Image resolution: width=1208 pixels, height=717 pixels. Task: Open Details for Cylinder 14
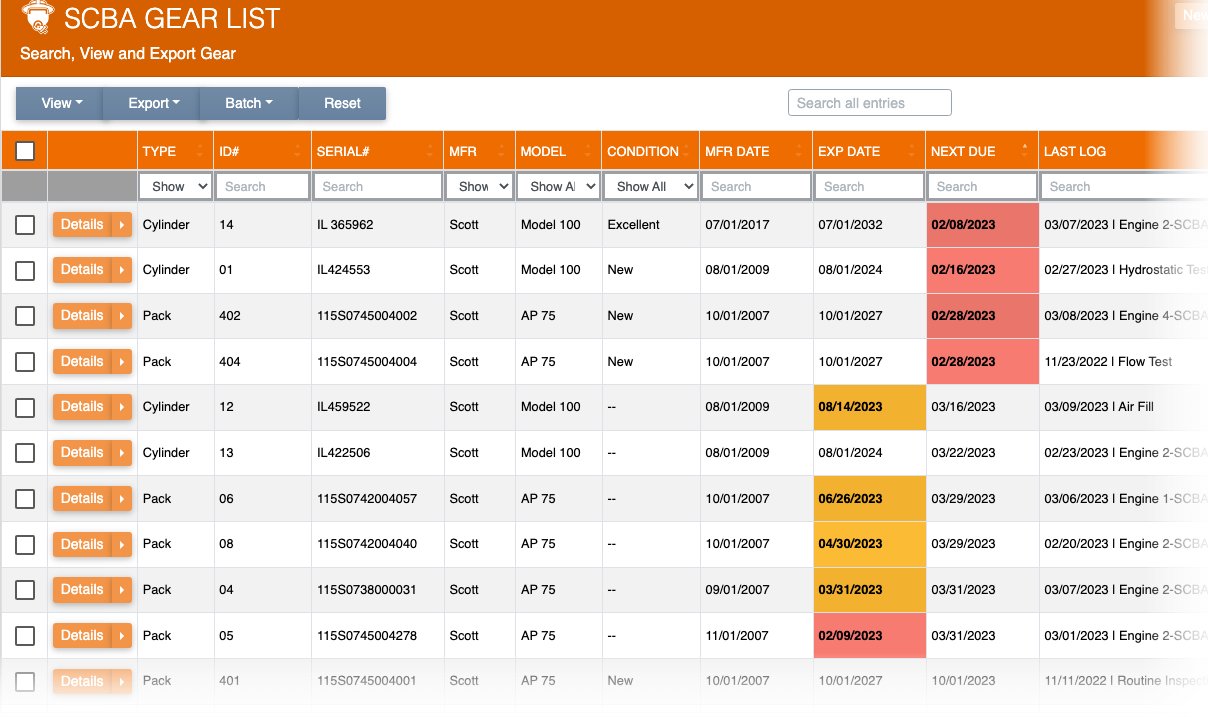tap(82, 225)
